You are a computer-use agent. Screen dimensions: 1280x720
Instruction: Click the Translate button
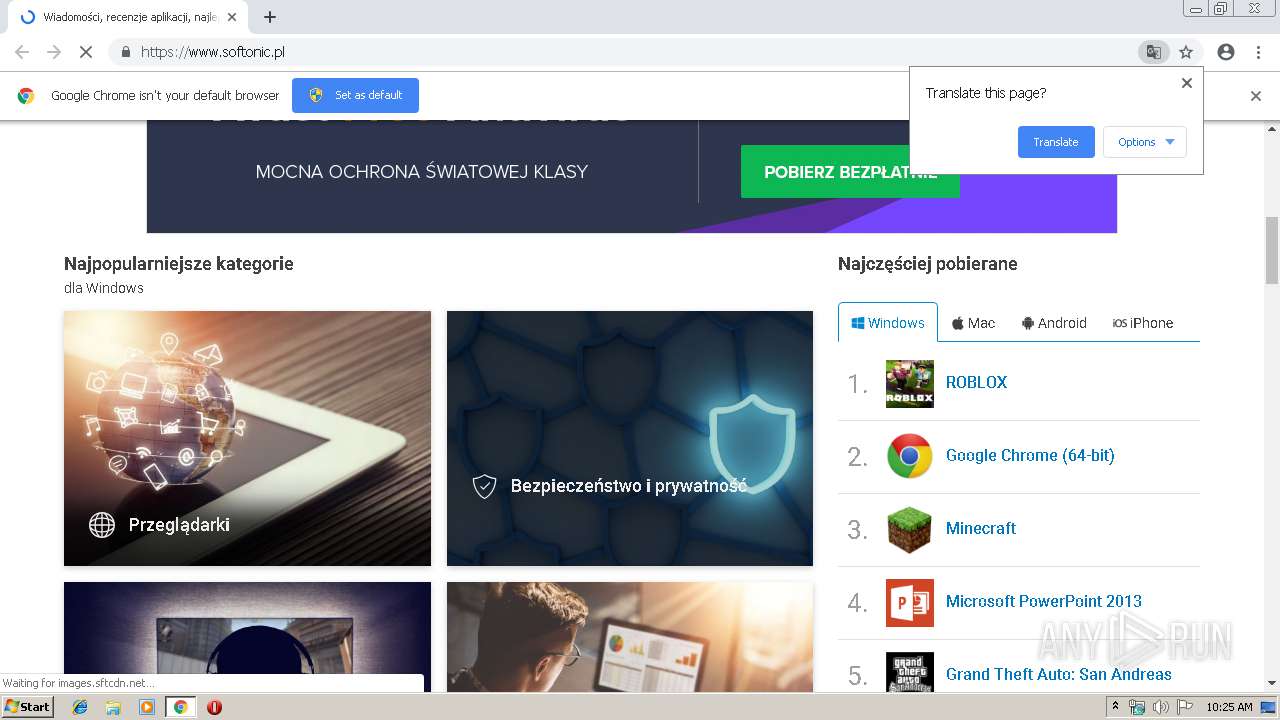tap(1056, 142)
